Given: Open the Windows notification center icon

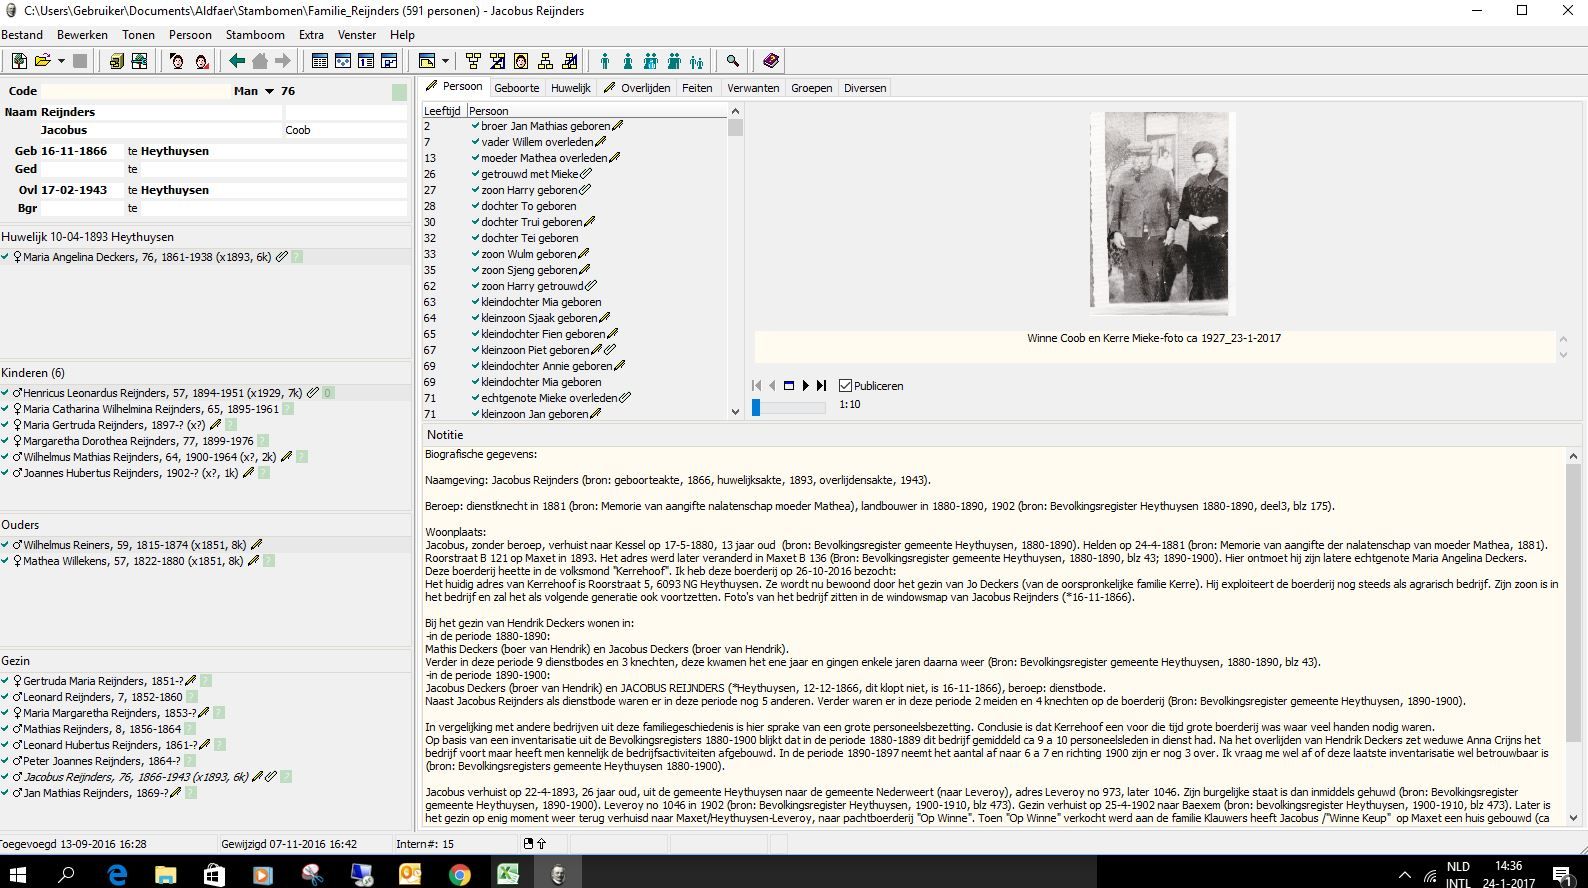Looking at the screenshot, I should pyautogui.click(x=1563, y=875).
